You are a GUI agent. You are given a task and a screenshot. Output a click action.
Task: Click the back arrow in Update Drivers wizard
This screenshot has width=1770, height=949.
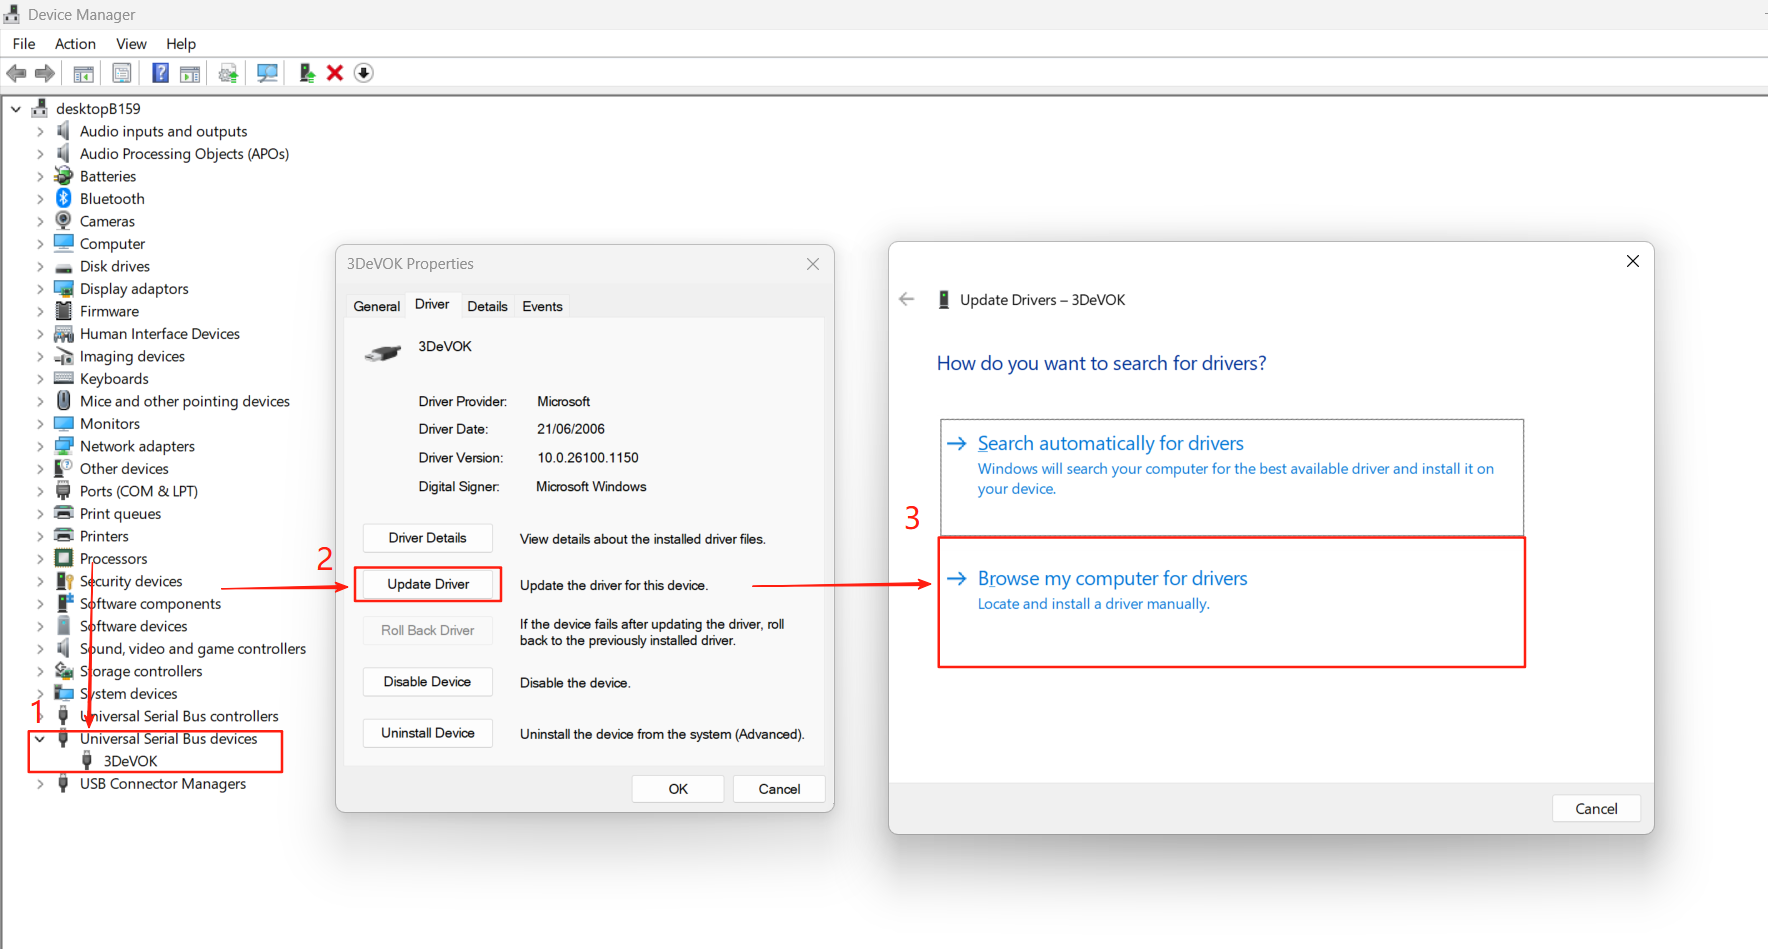(907, 299)
